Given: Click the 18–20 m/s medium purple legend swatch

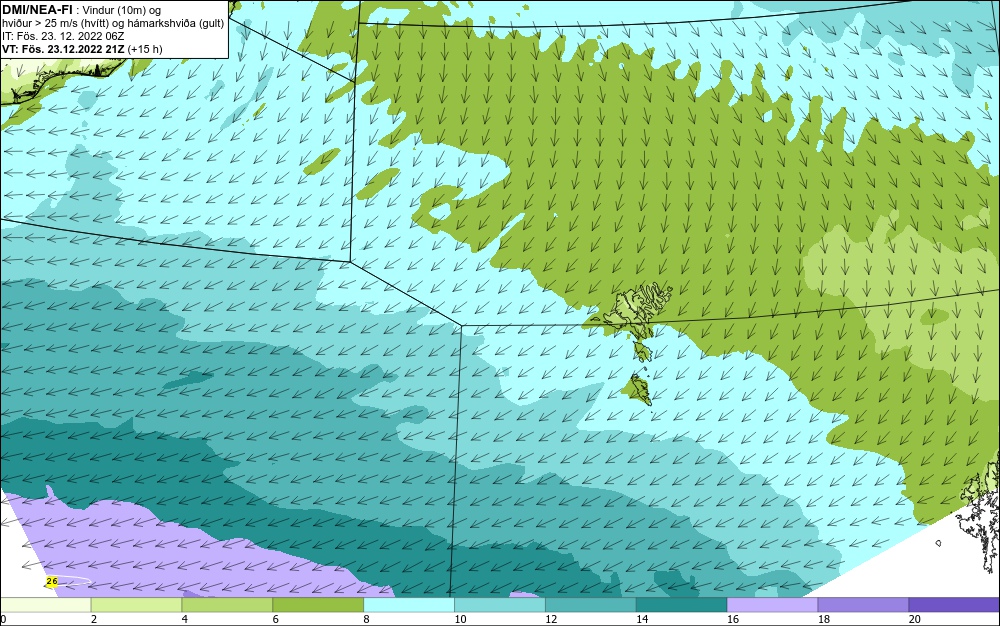Looking at the screenshot, I should (864, 605).
